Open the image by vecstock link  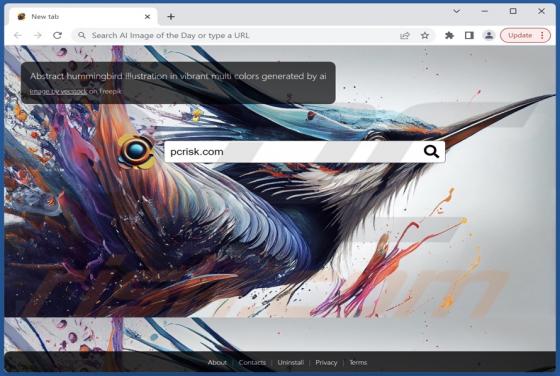[x=58, y=91]
